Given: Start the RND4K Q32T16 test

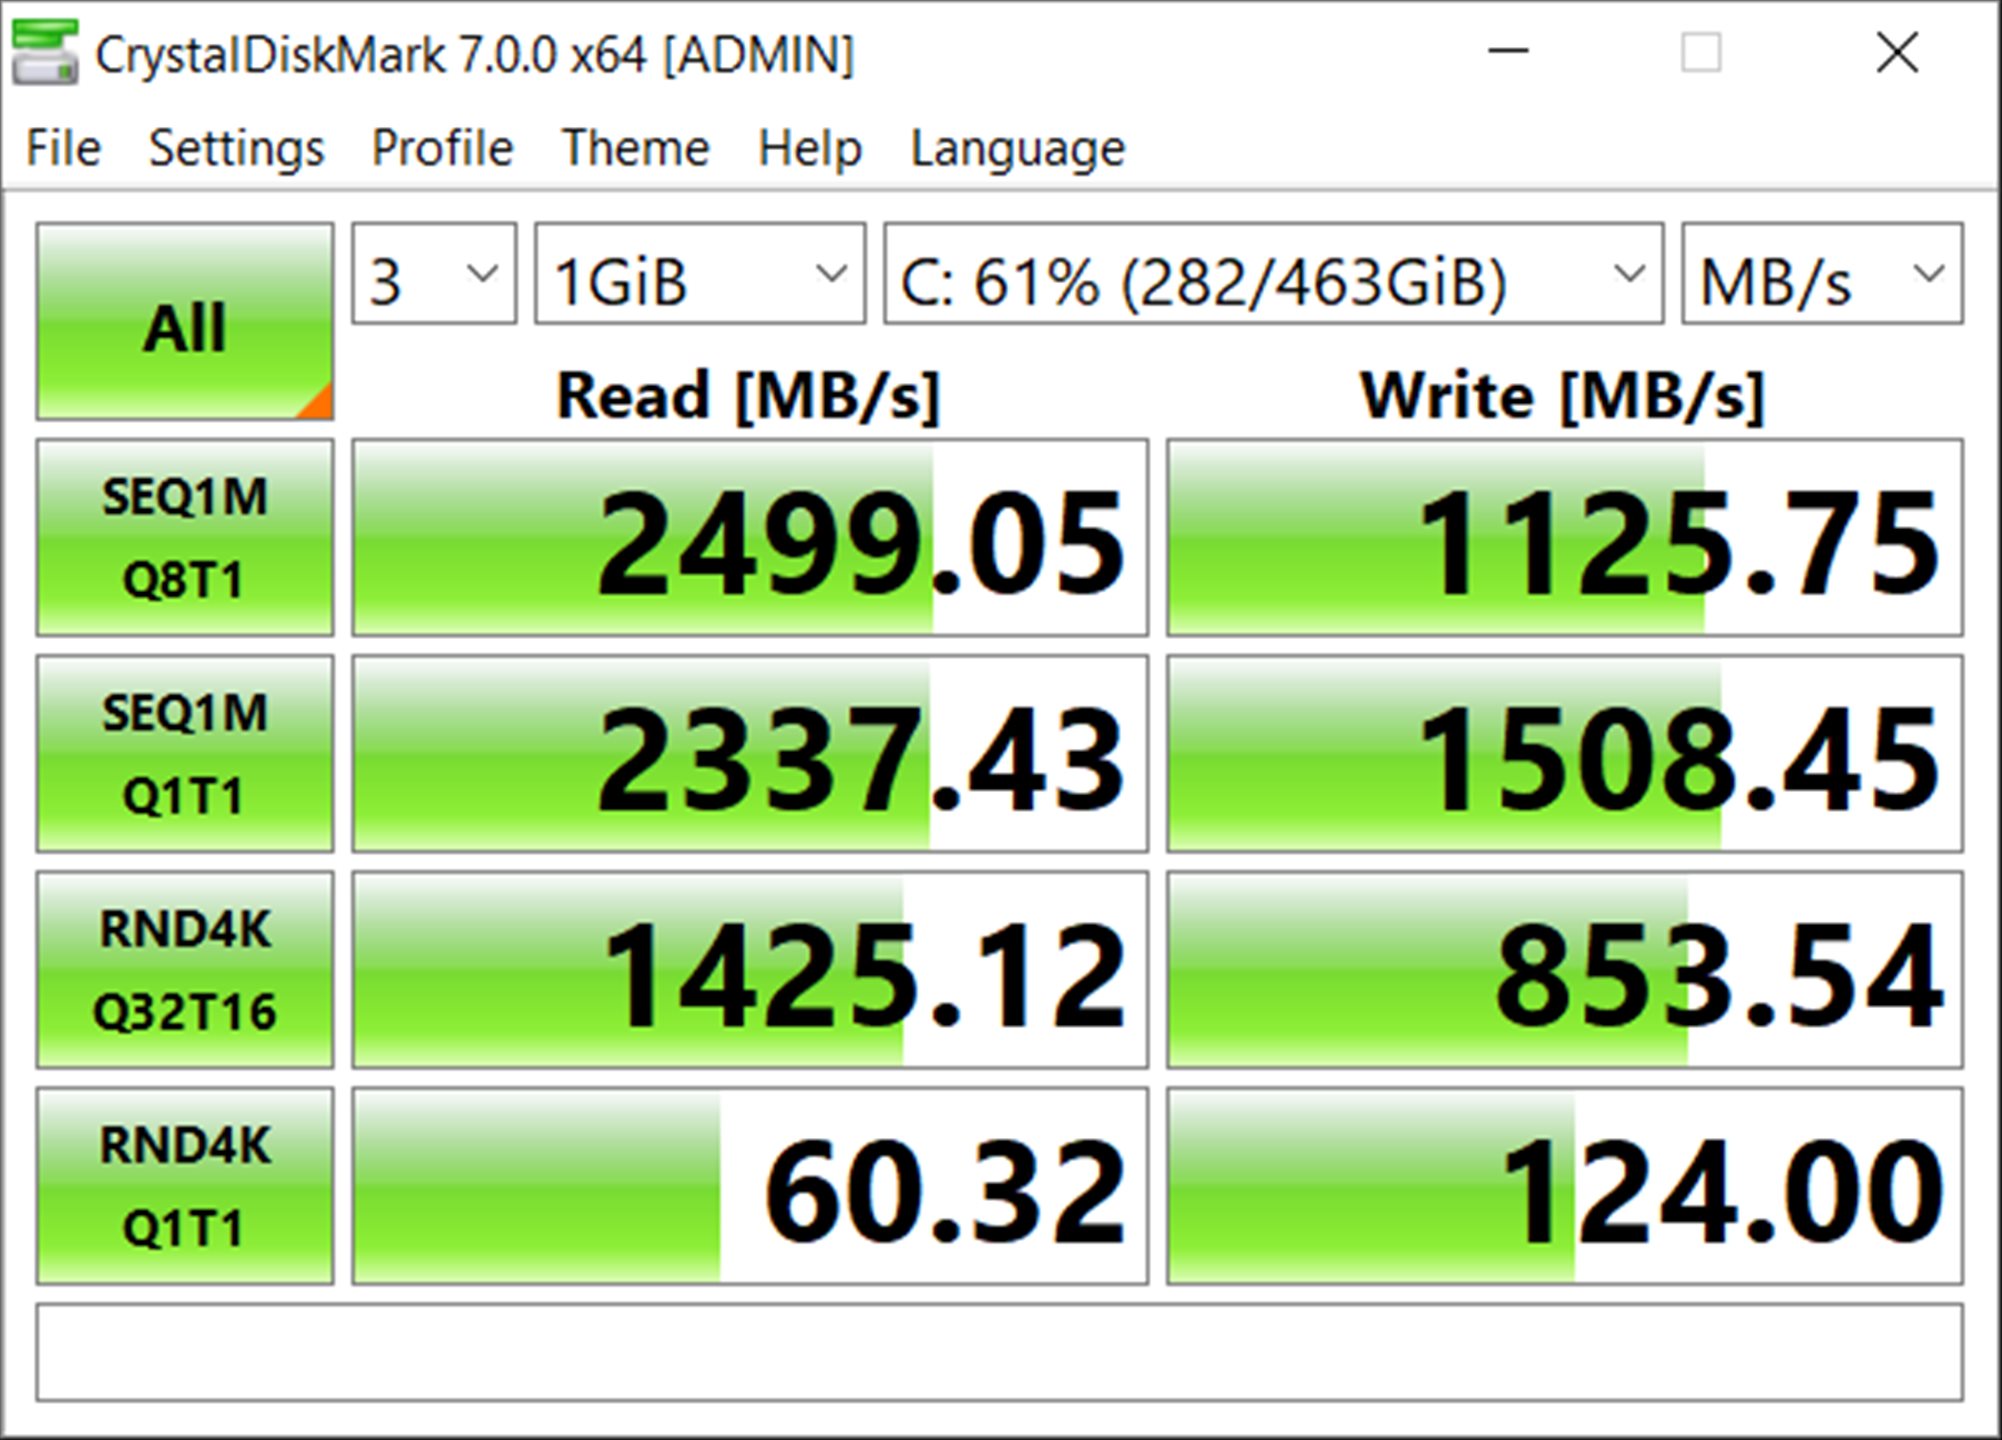Looking at the screenshot, I should tap(185, 969).
